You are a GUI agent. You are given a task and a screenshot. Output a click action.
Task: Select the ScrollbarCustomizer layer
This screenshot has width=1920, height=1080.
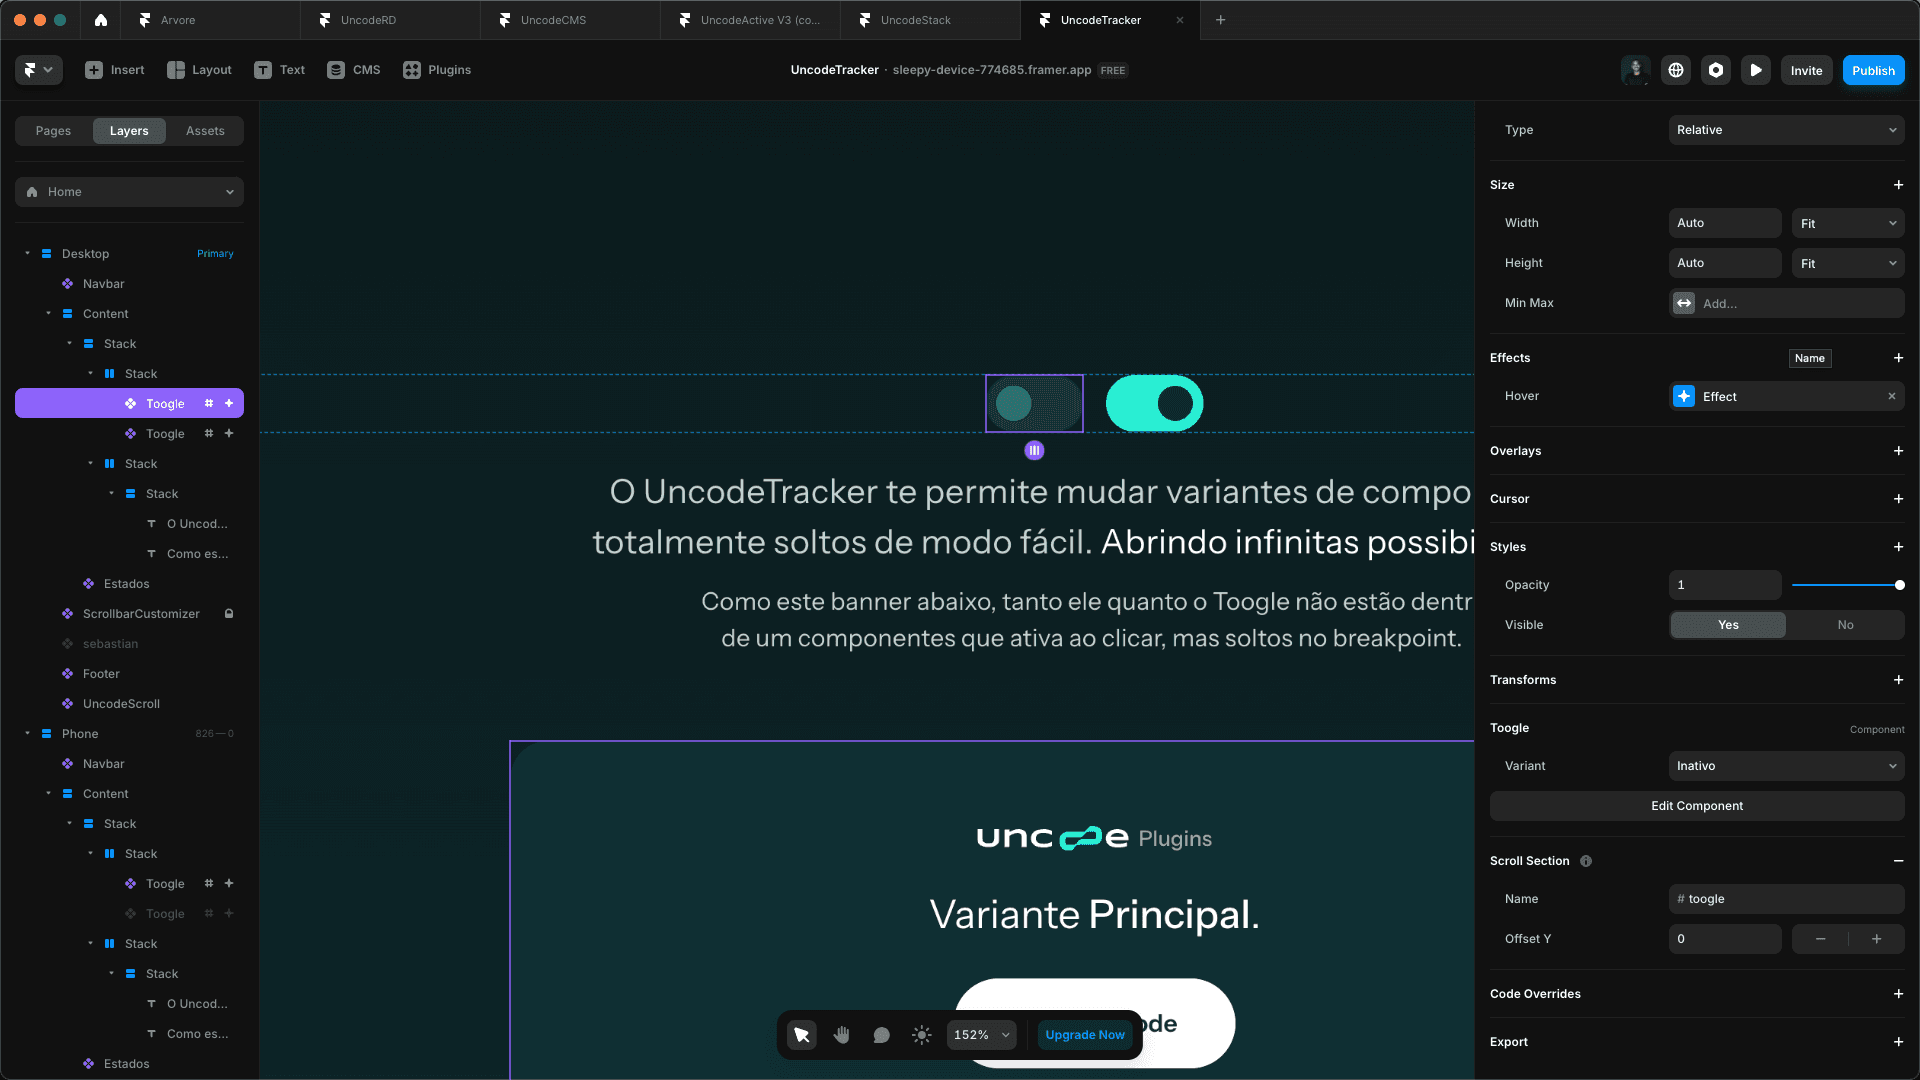pos(129,614)
